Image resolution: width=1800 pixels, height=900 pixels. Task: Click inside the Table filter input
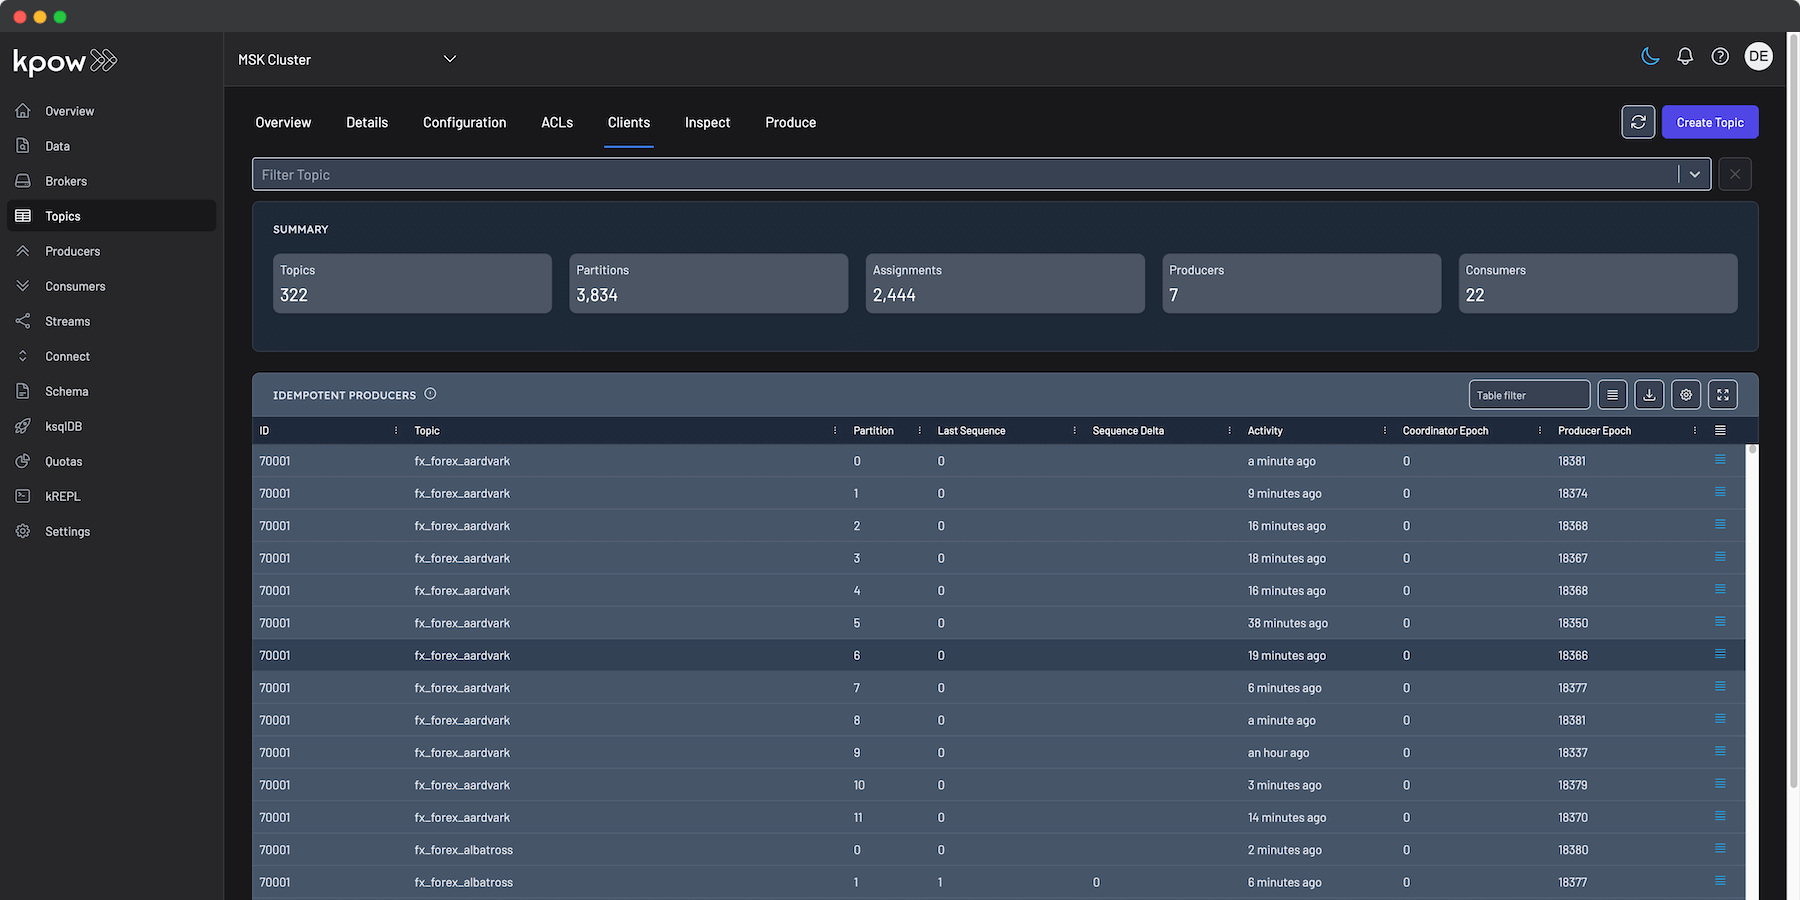click(1529, 394)
